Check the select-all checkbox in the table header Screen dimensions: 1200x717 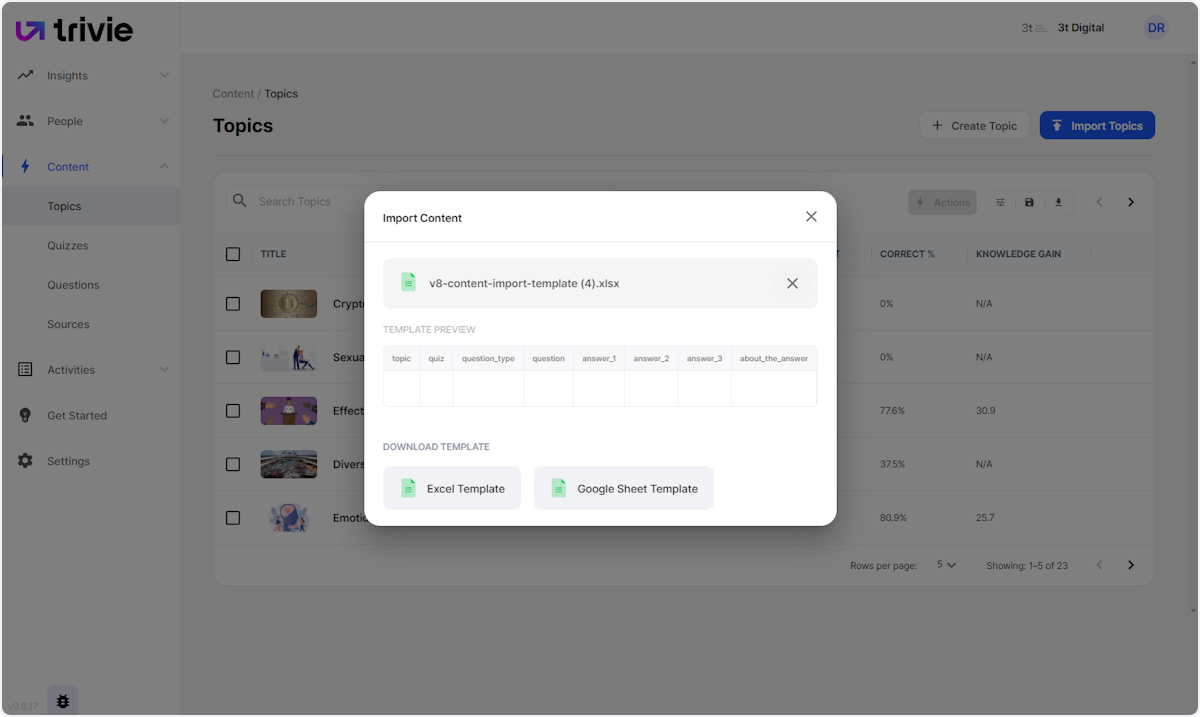[x=233, y=253]
